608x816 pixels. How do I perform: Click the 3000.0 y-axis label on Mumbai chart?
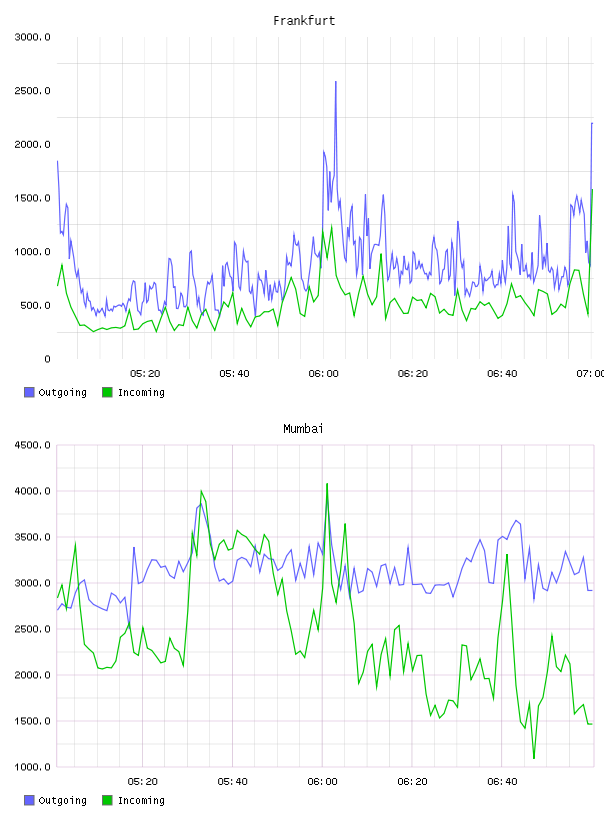coord(32,583)
